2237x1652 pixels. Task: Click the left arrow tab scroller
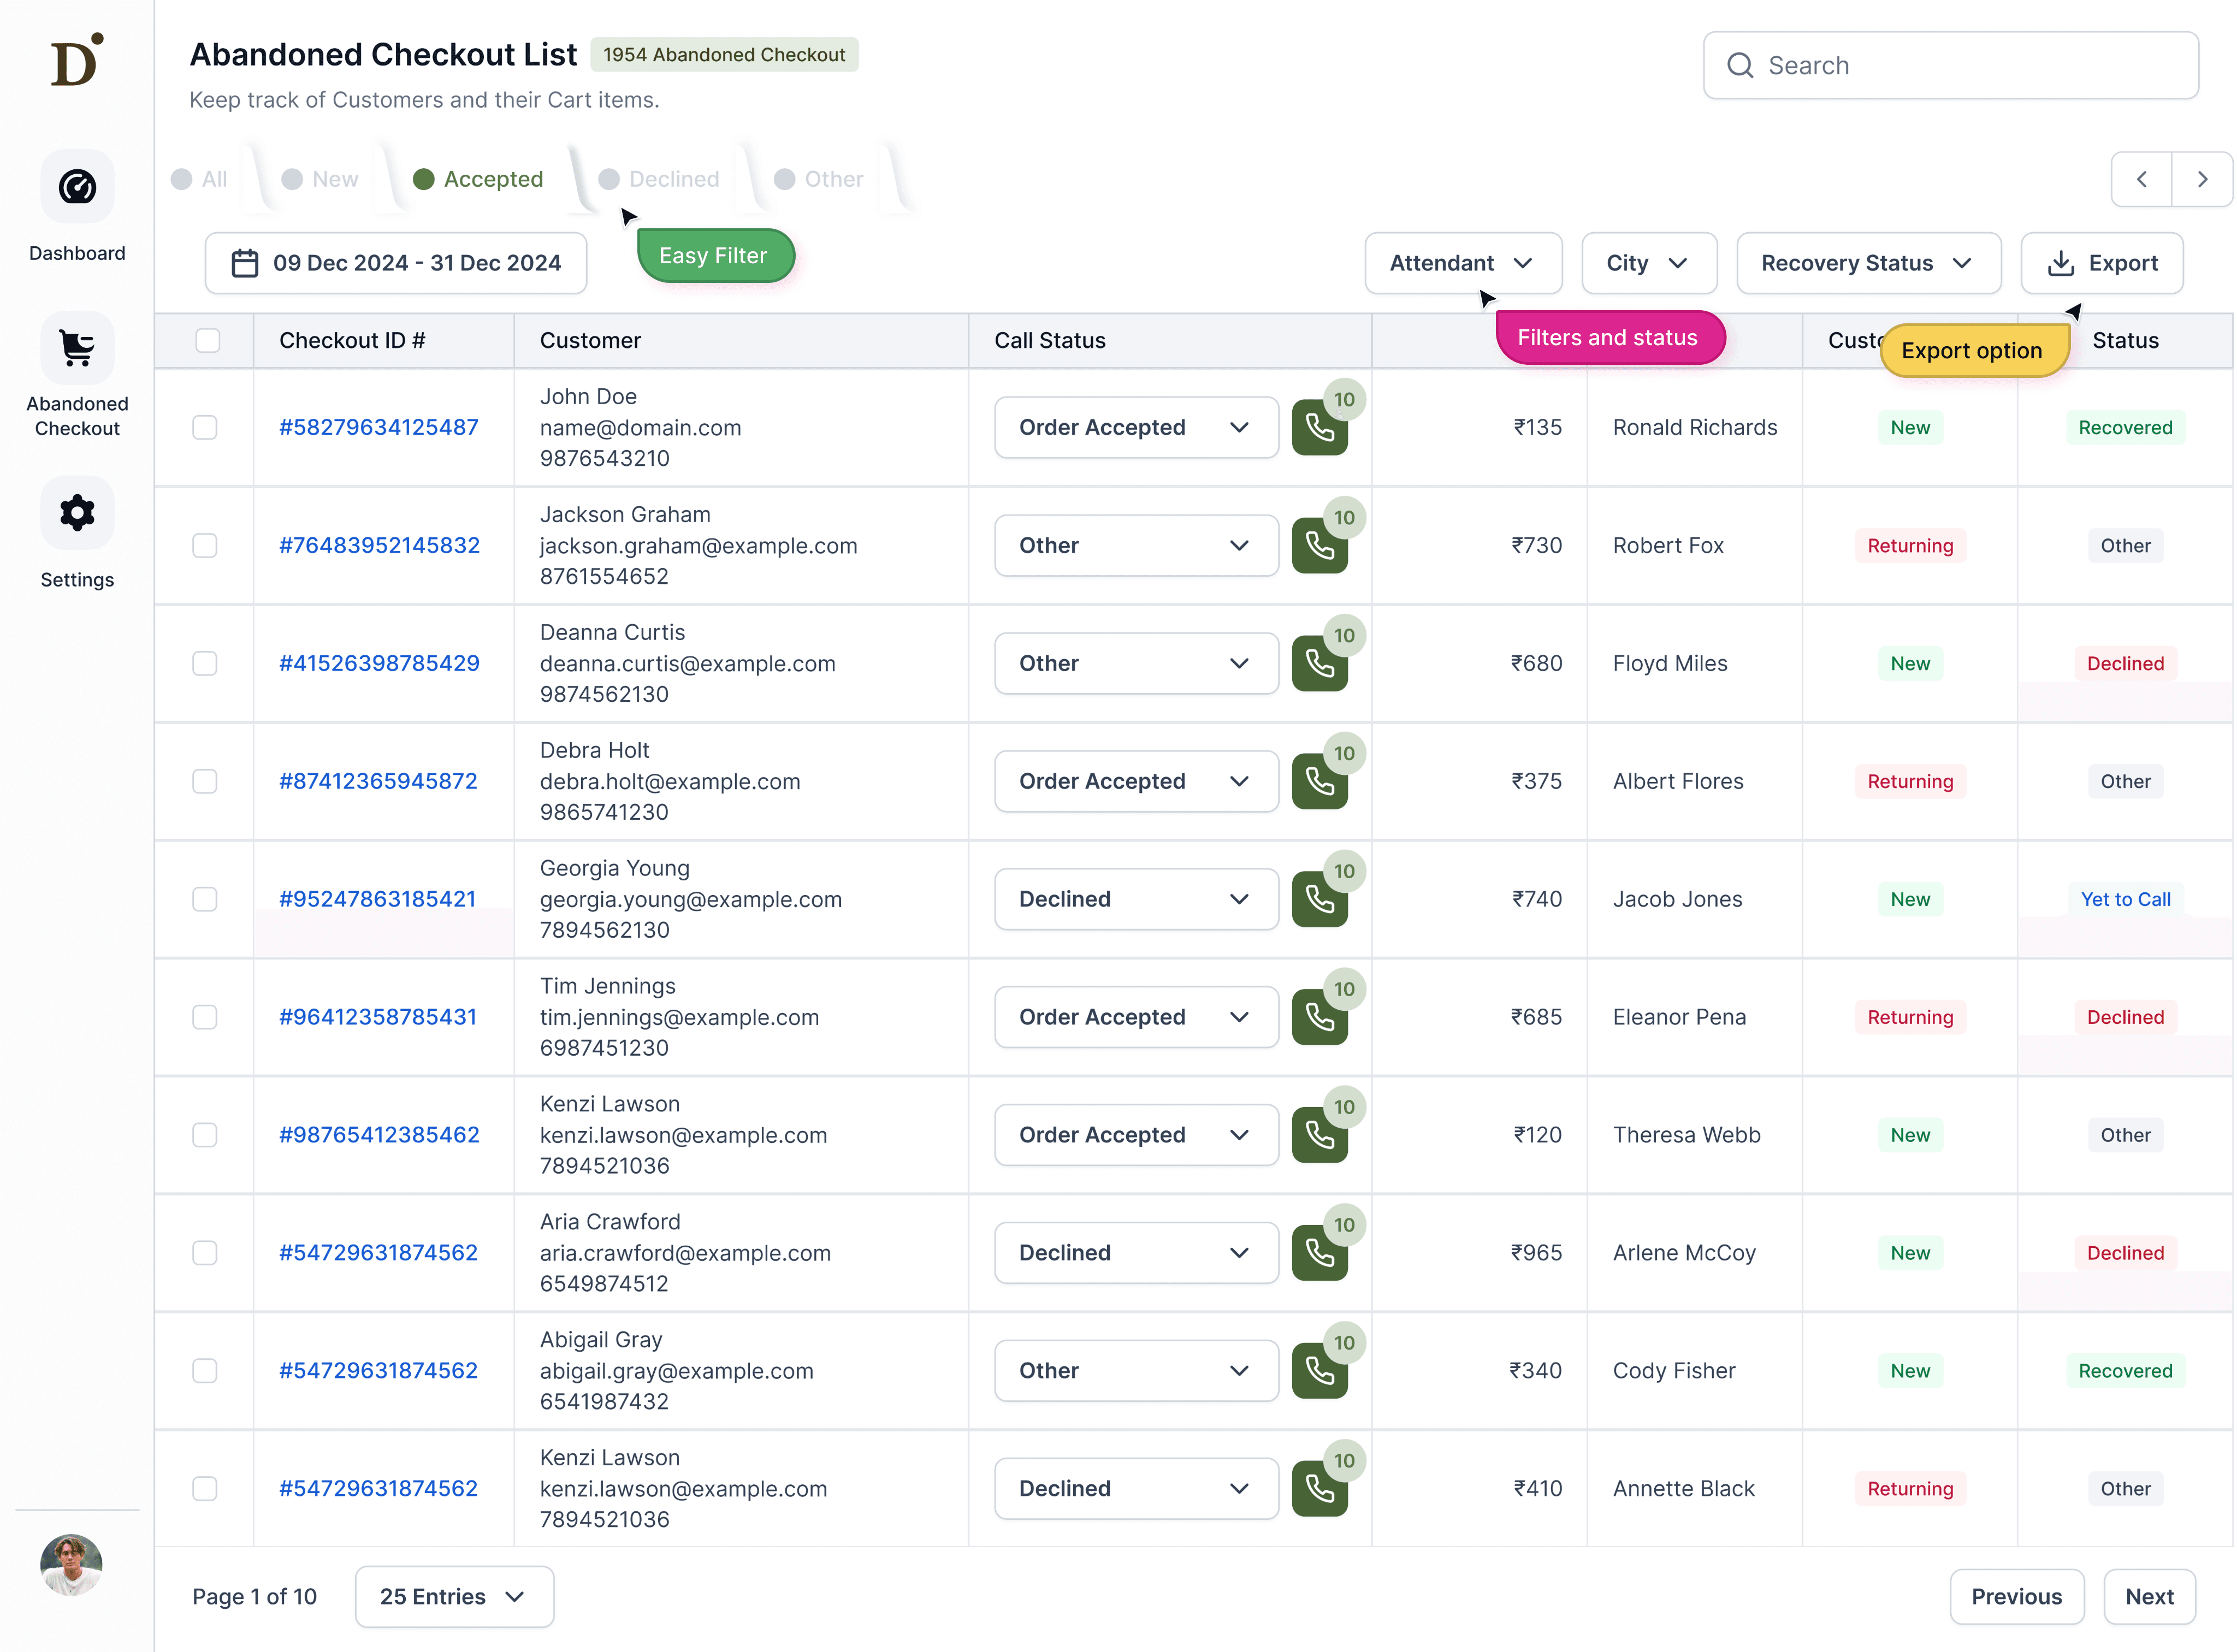[x=2141, y=179]
